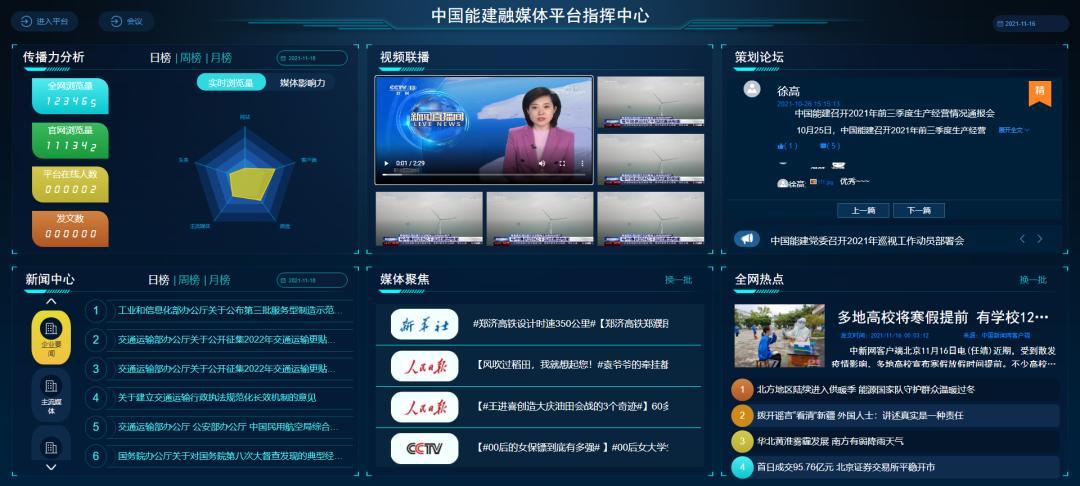The image size is (1080, 486).
Task: Open the #郑济高铁设计时速350公里# post
Action: pyautogui.click(x=571, y=324)
